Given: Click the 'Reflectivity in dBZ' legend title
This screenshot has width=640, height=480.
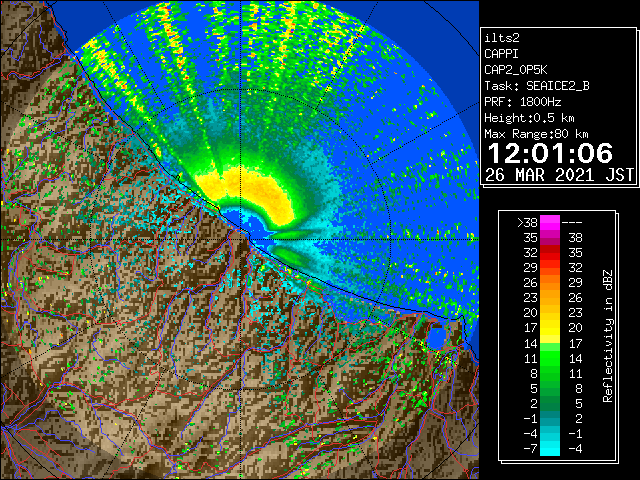Looking at the screenshot, I should [607, 336].
